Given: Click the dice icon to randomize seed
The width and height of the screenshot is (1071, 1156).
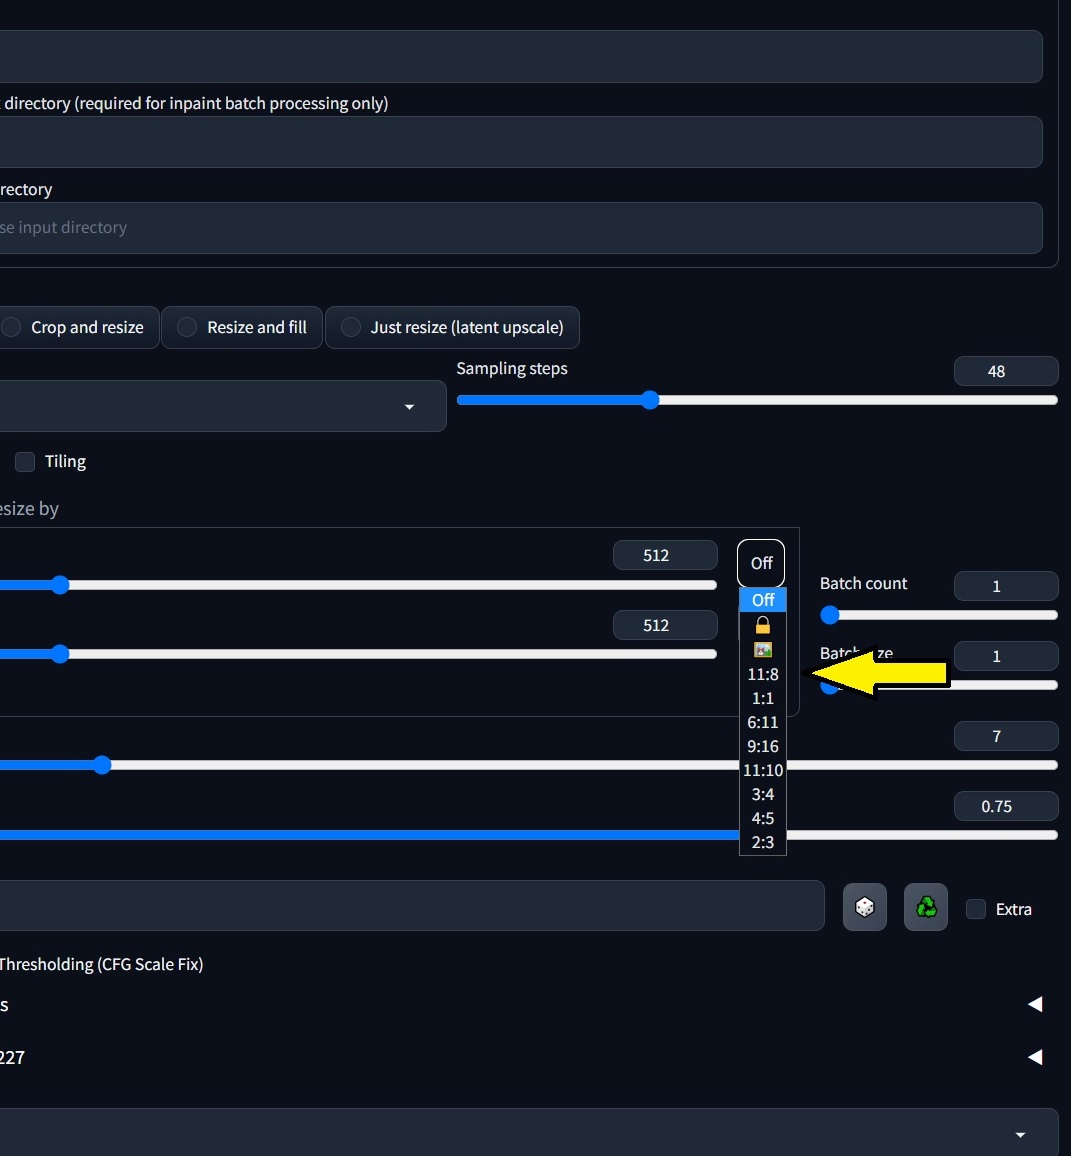Looking at the screenshot, I should [864, 907].
